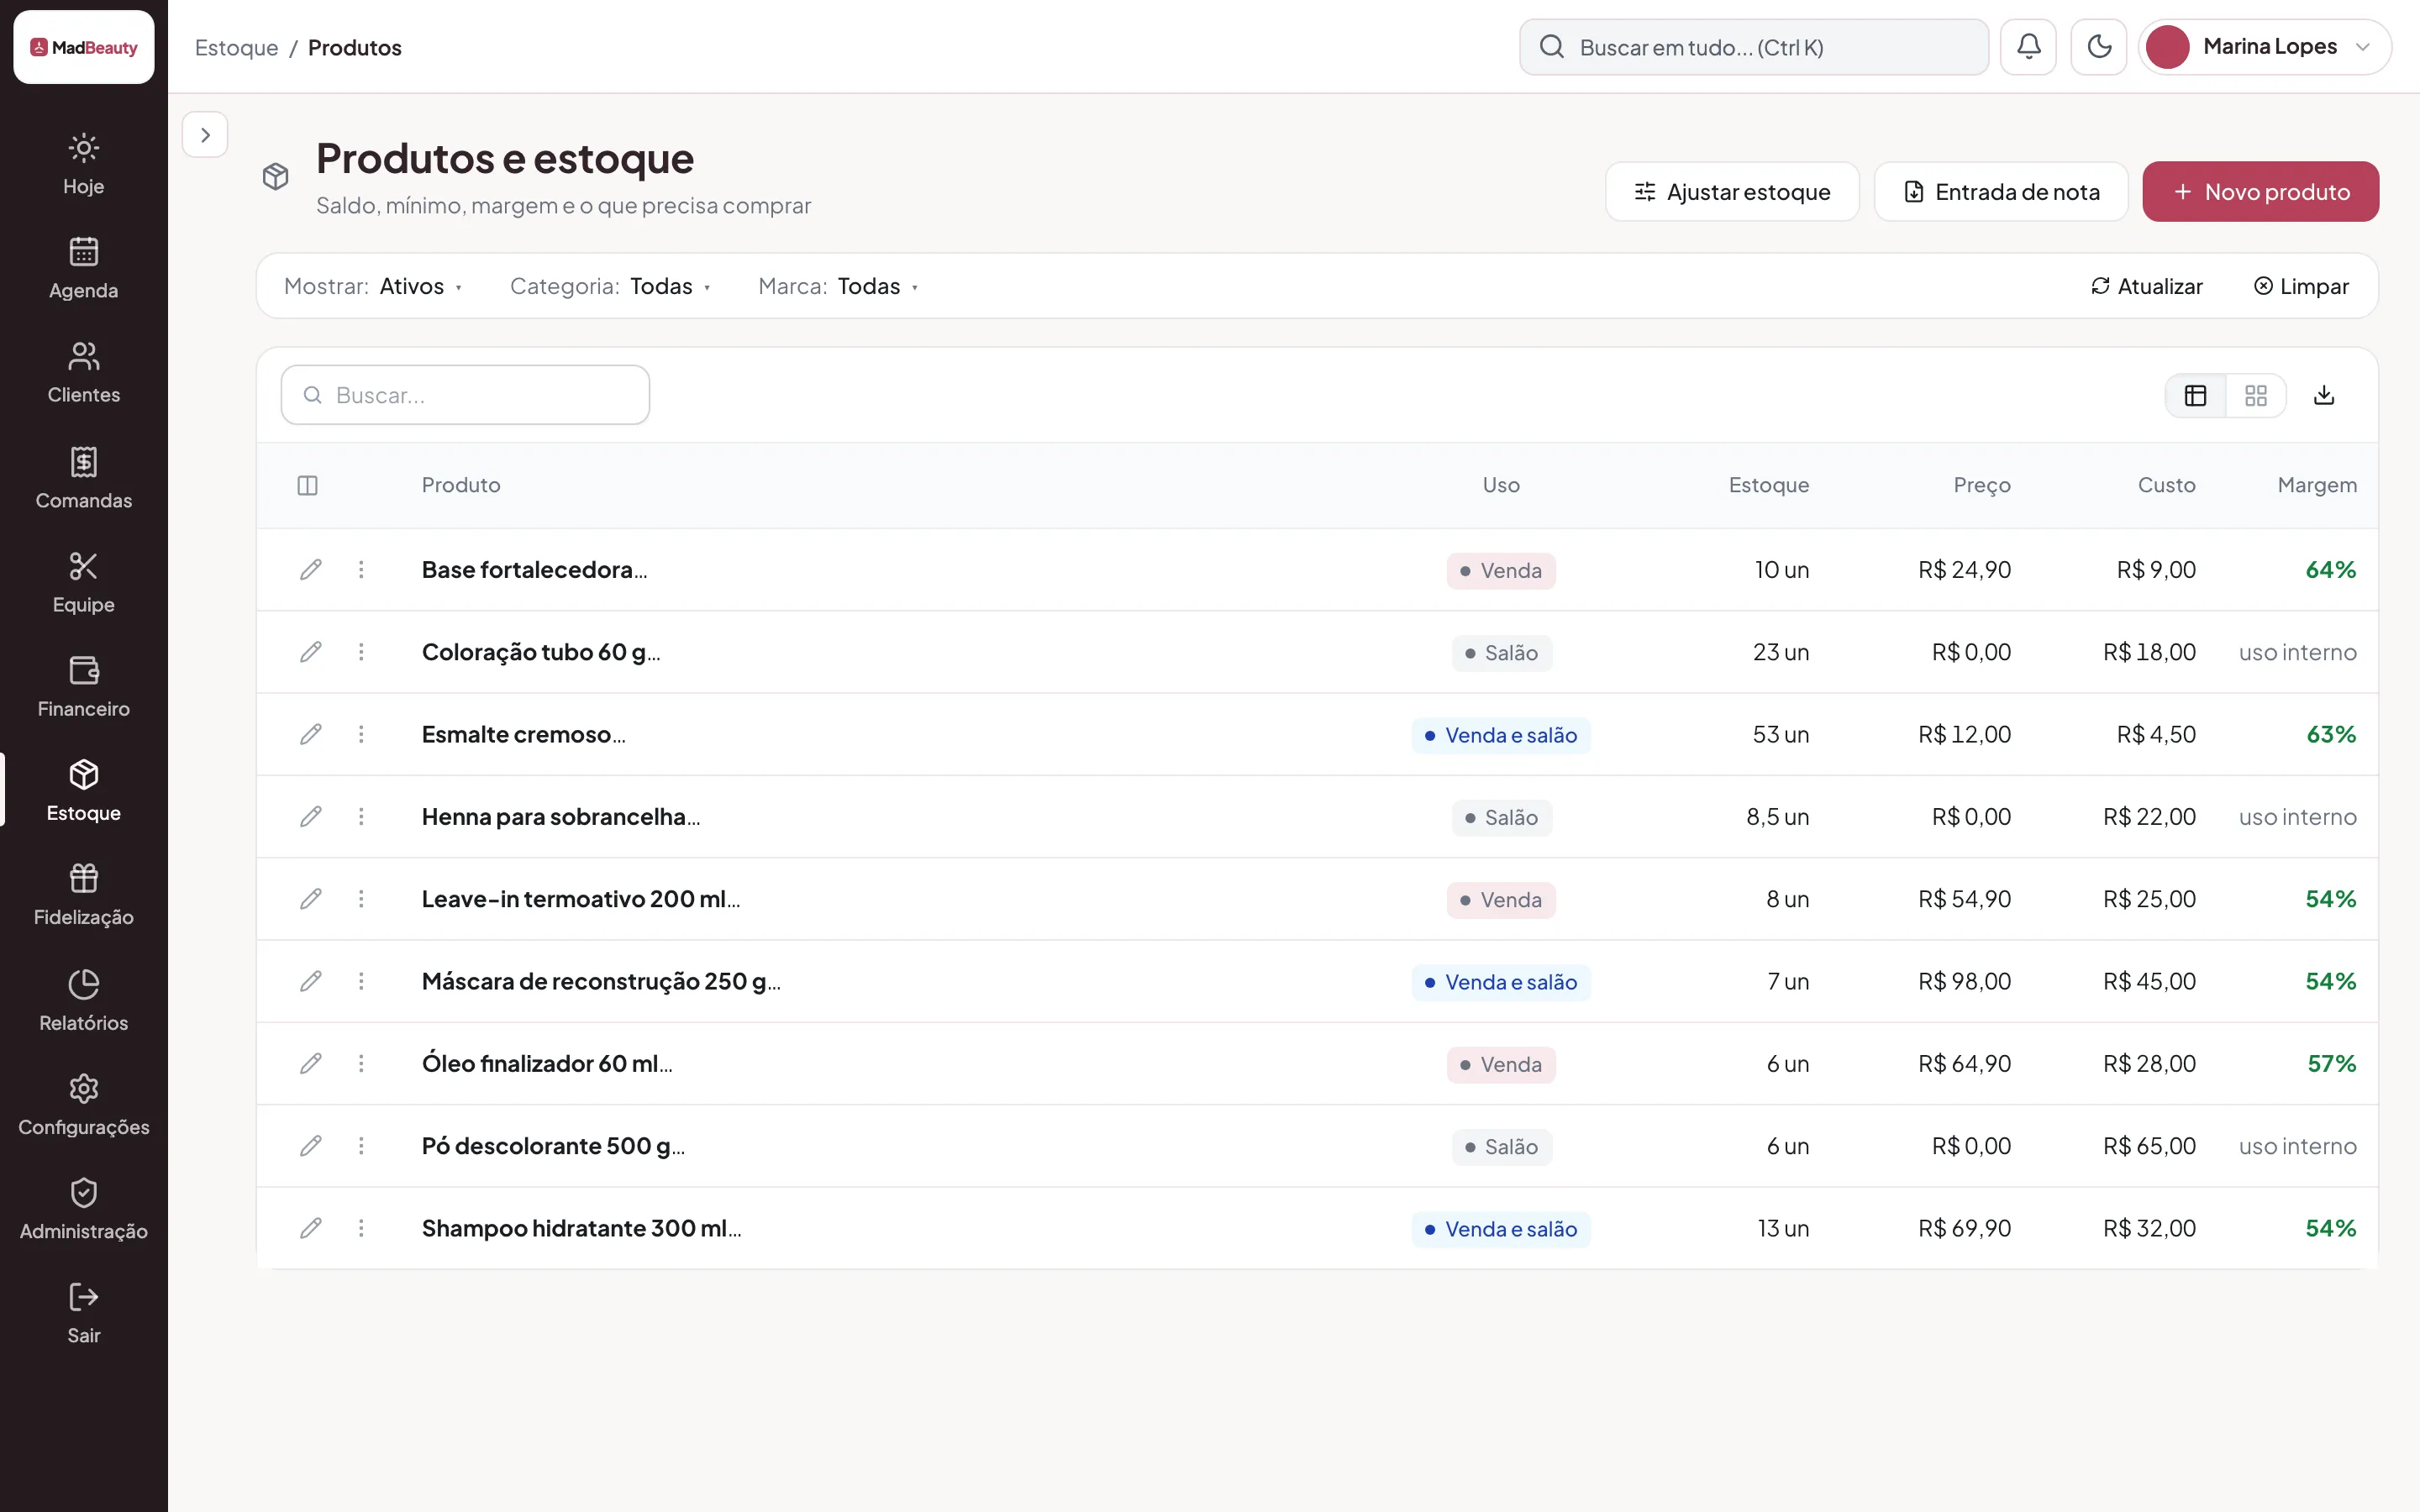
Task: Click Sair logout icon in sidebar
Action: 84,1297
